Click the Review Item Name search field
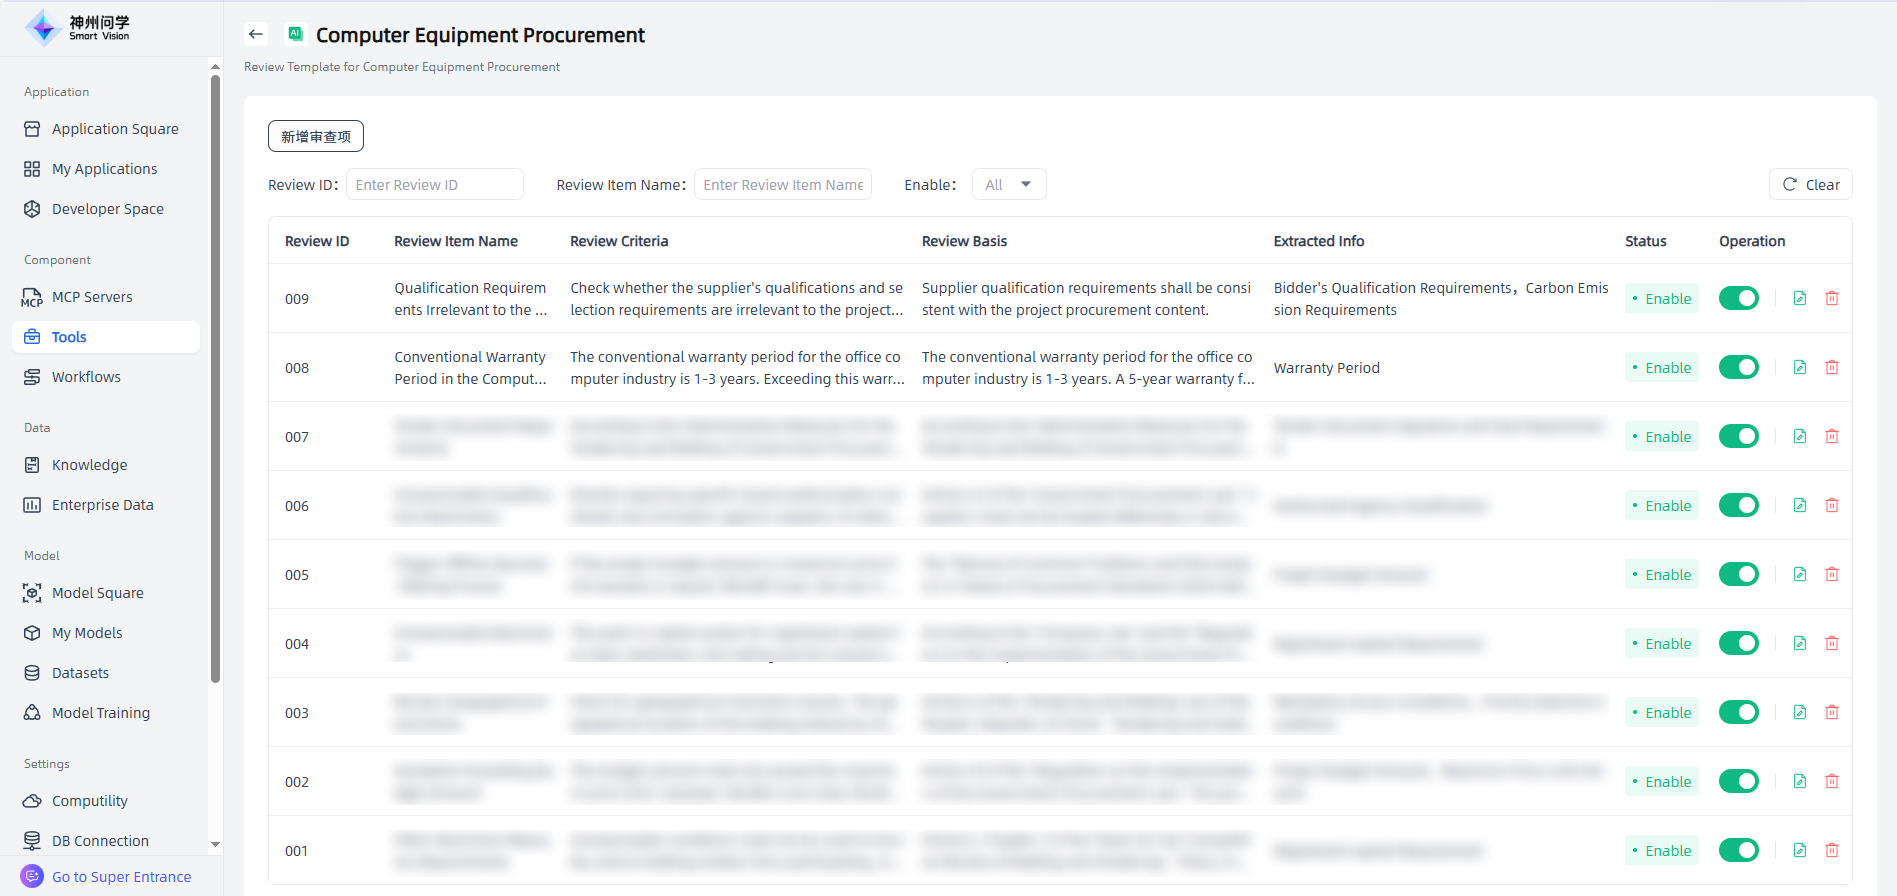 782,184
